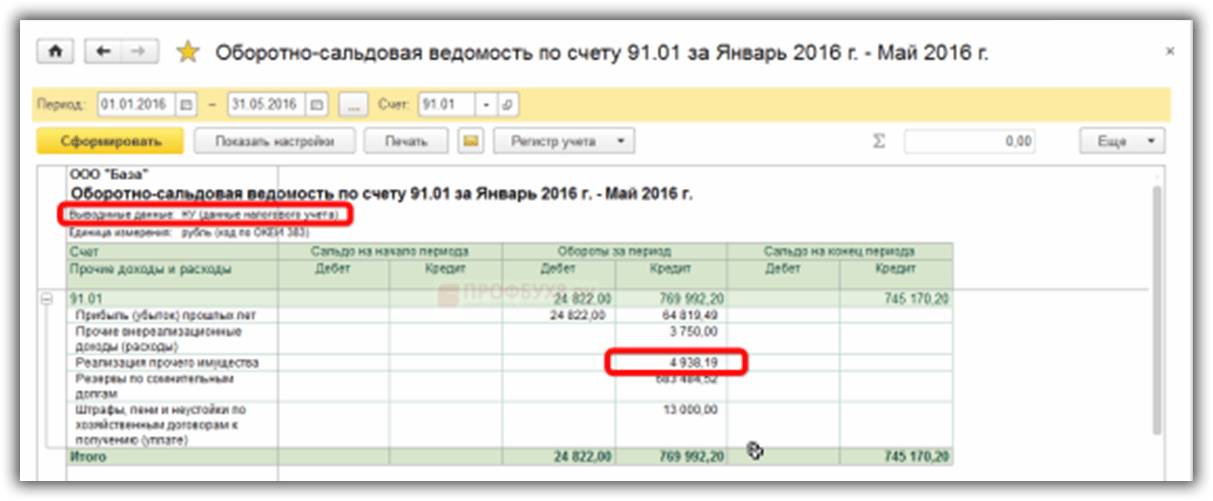Image resolution: width=1213 pixels, height=501 pixels.
Task: Star this report as favorite
Action: click(187, 52)
